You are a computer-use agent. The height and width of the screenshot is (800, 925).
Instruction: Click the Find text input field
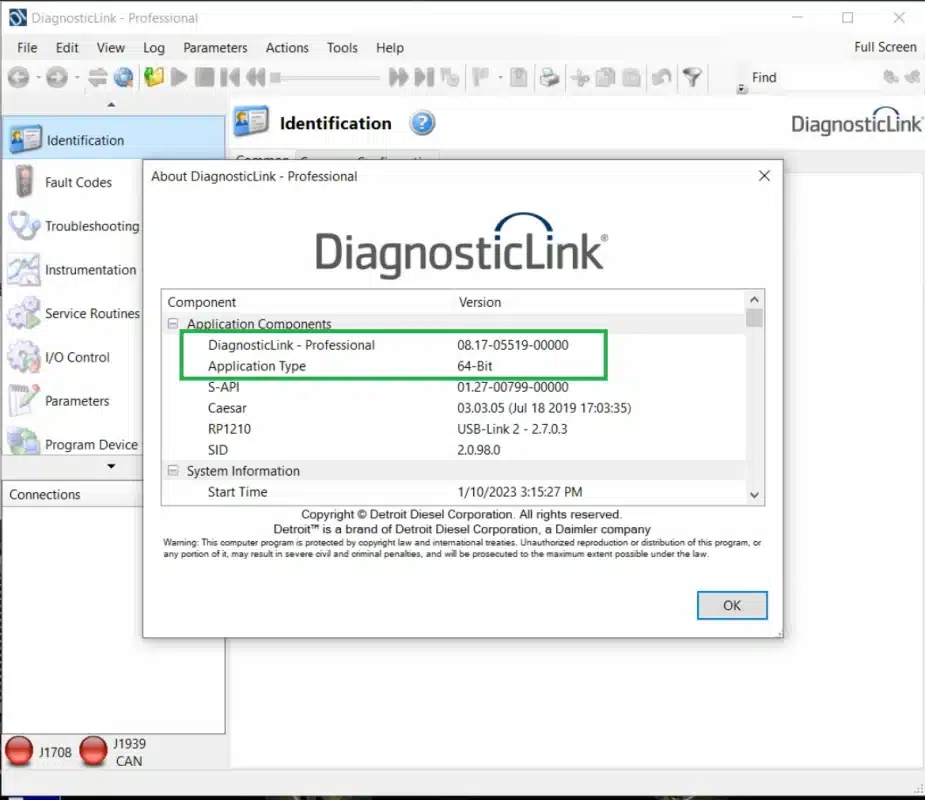point(831,78)
